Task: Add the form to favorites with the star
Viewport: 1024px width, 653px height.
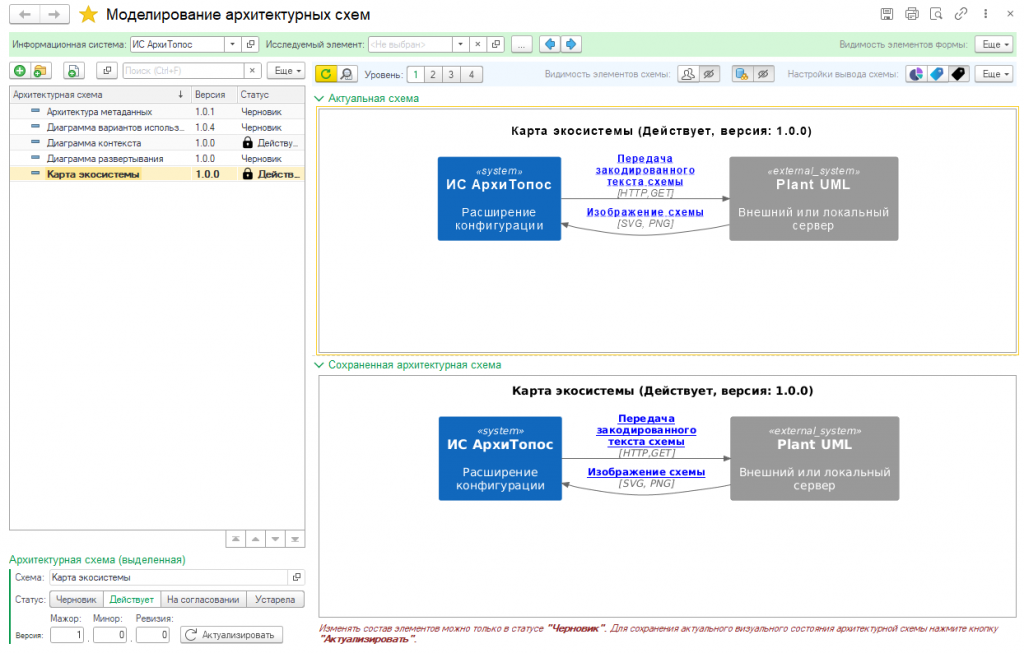Action: click(88, 15)
